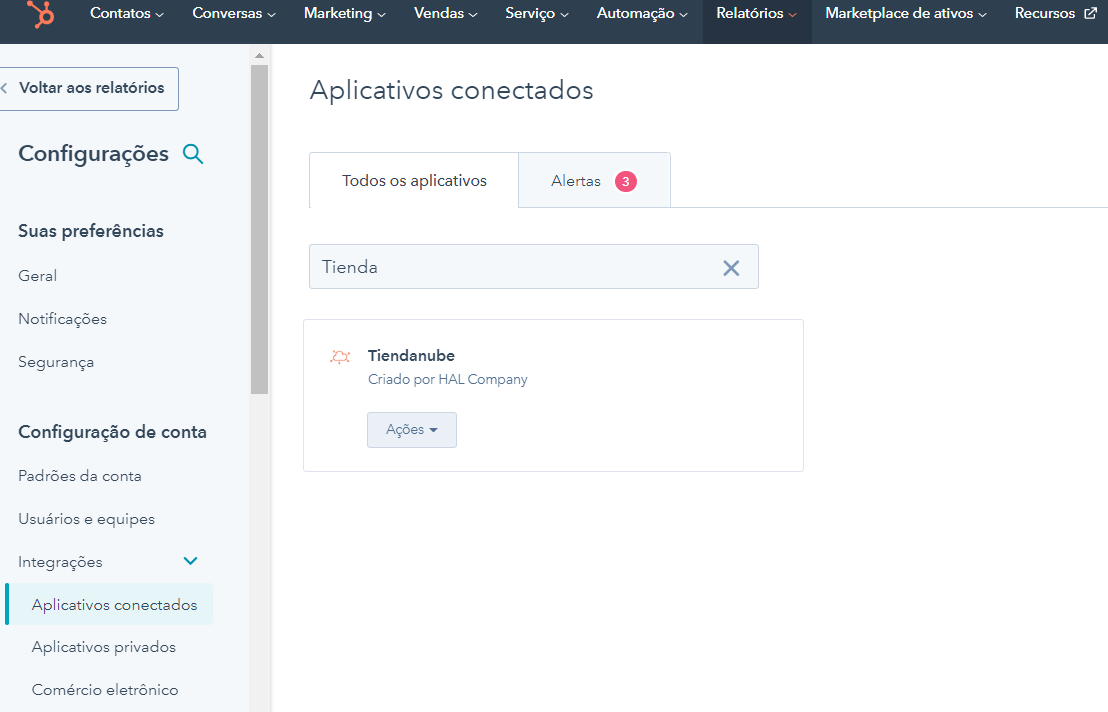
Task: Select the Aplicativos conectados sidebar item
Action: click(x=113, y=604)
